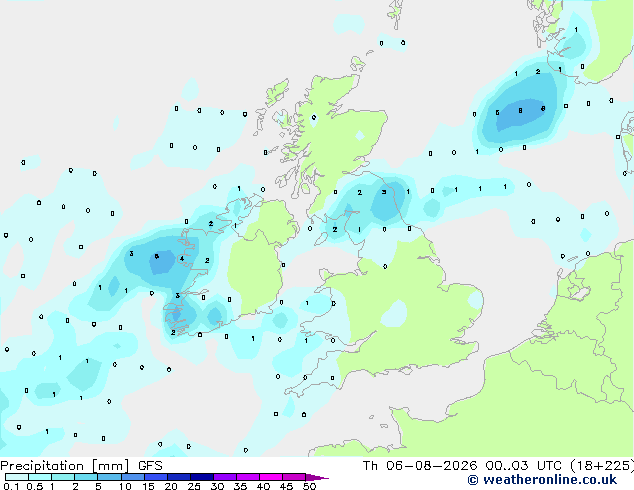Pick the magenta legend swatch between 40 and 45
The width and height of the screenshot is (634, 490).
coord(271,477)
